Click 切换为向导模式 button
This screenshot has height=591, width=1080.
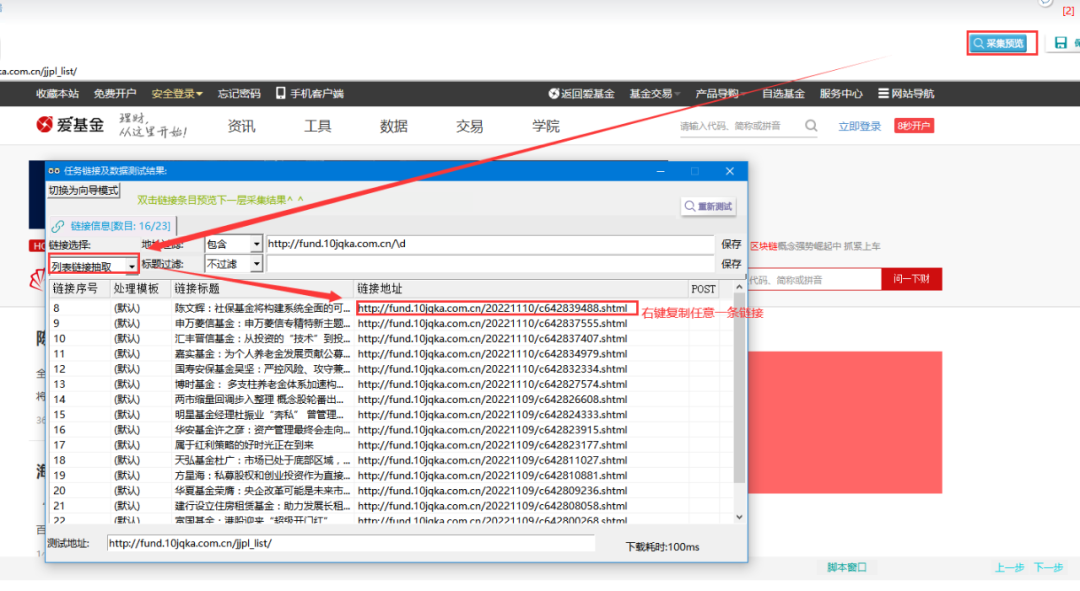(83, 190)
